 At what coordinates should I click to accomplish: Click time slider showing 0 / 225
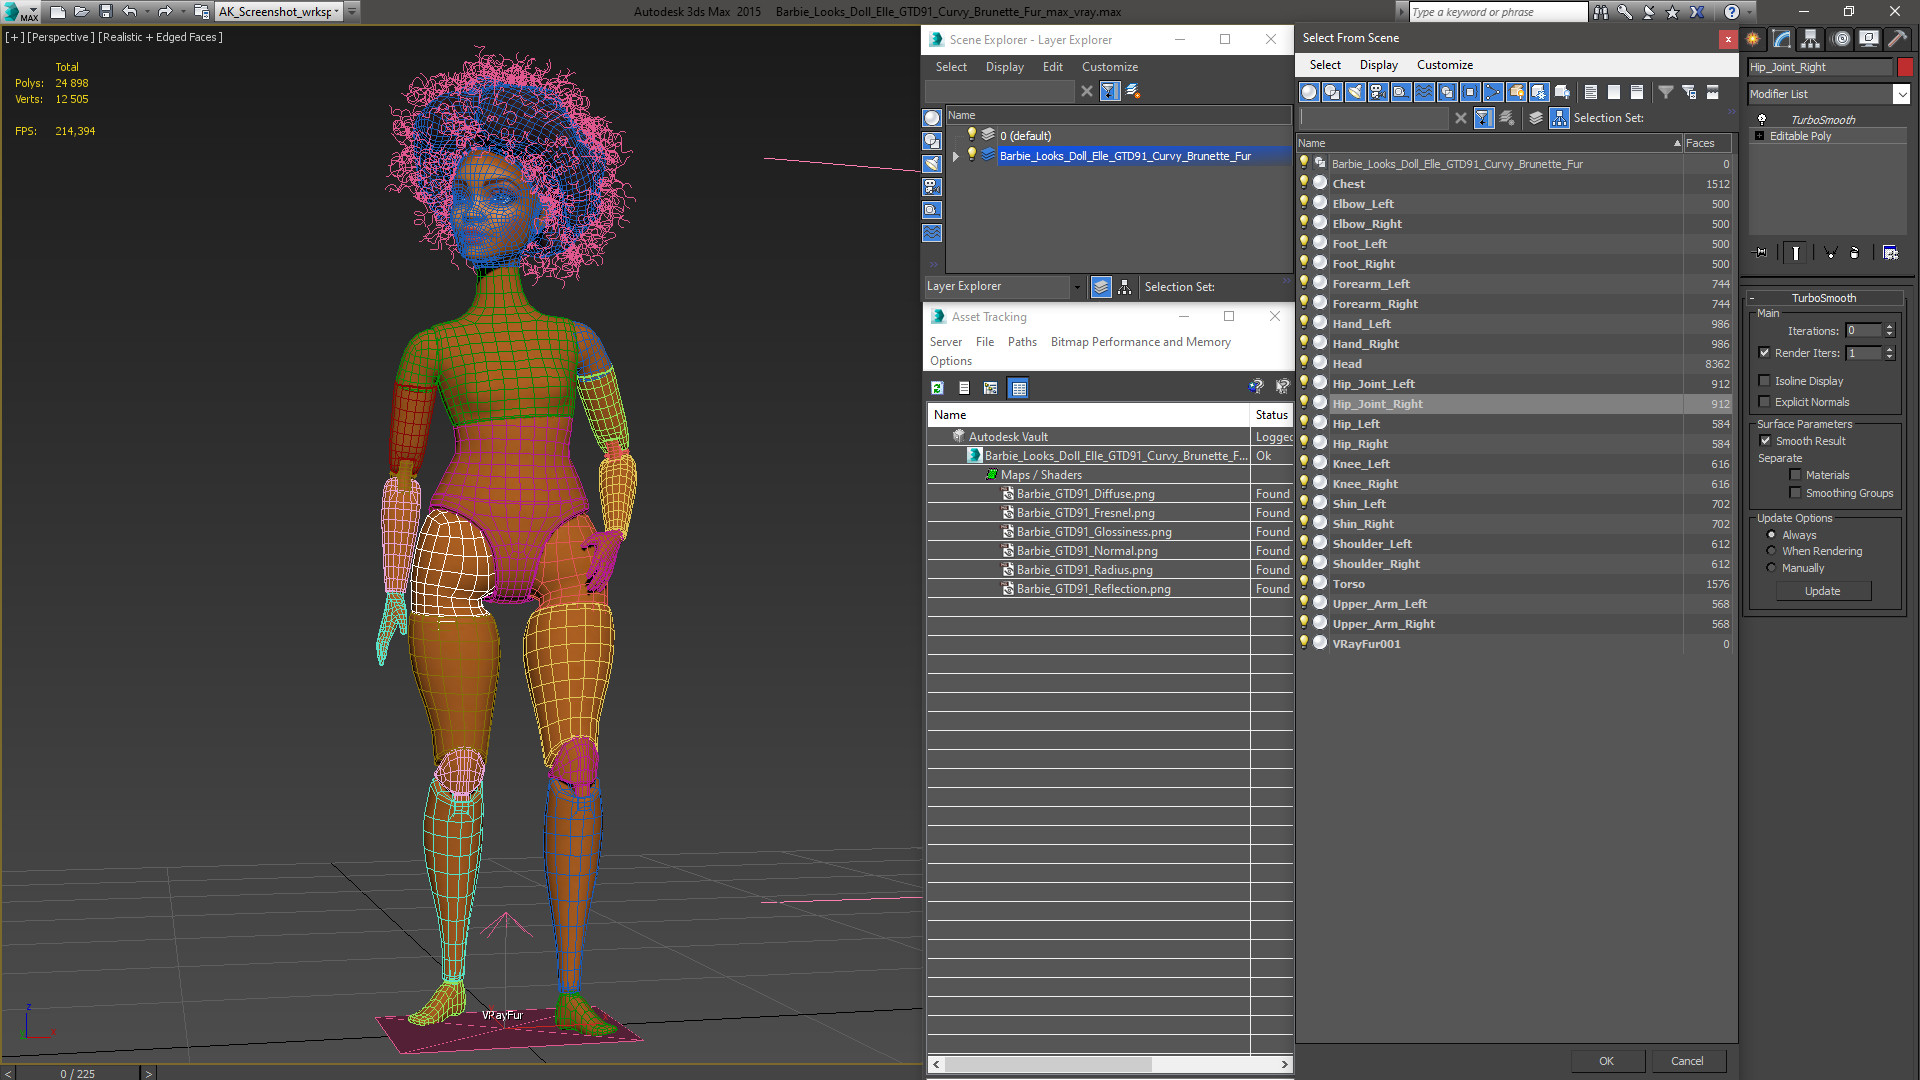coord(77,1073)
